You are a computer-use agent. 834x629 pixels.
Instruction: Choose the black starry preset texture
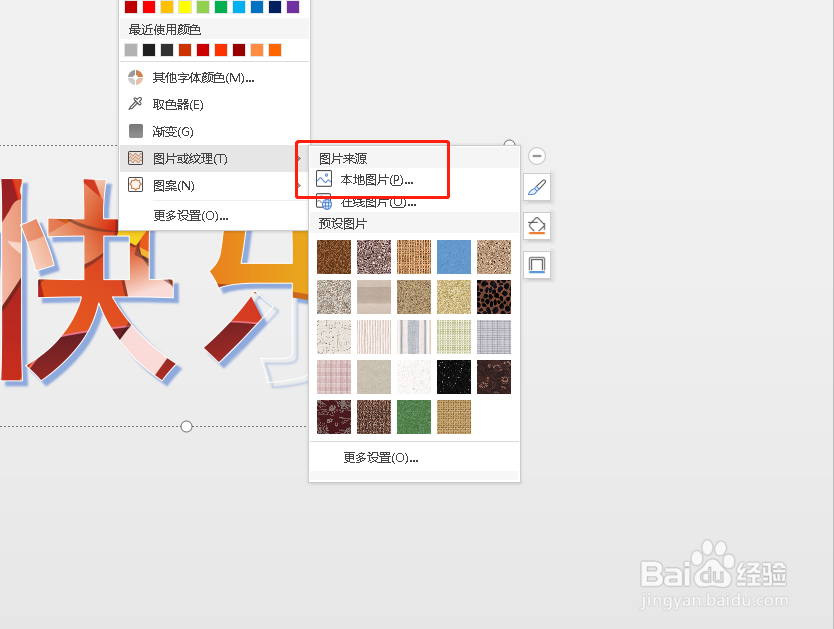[454, 377]
